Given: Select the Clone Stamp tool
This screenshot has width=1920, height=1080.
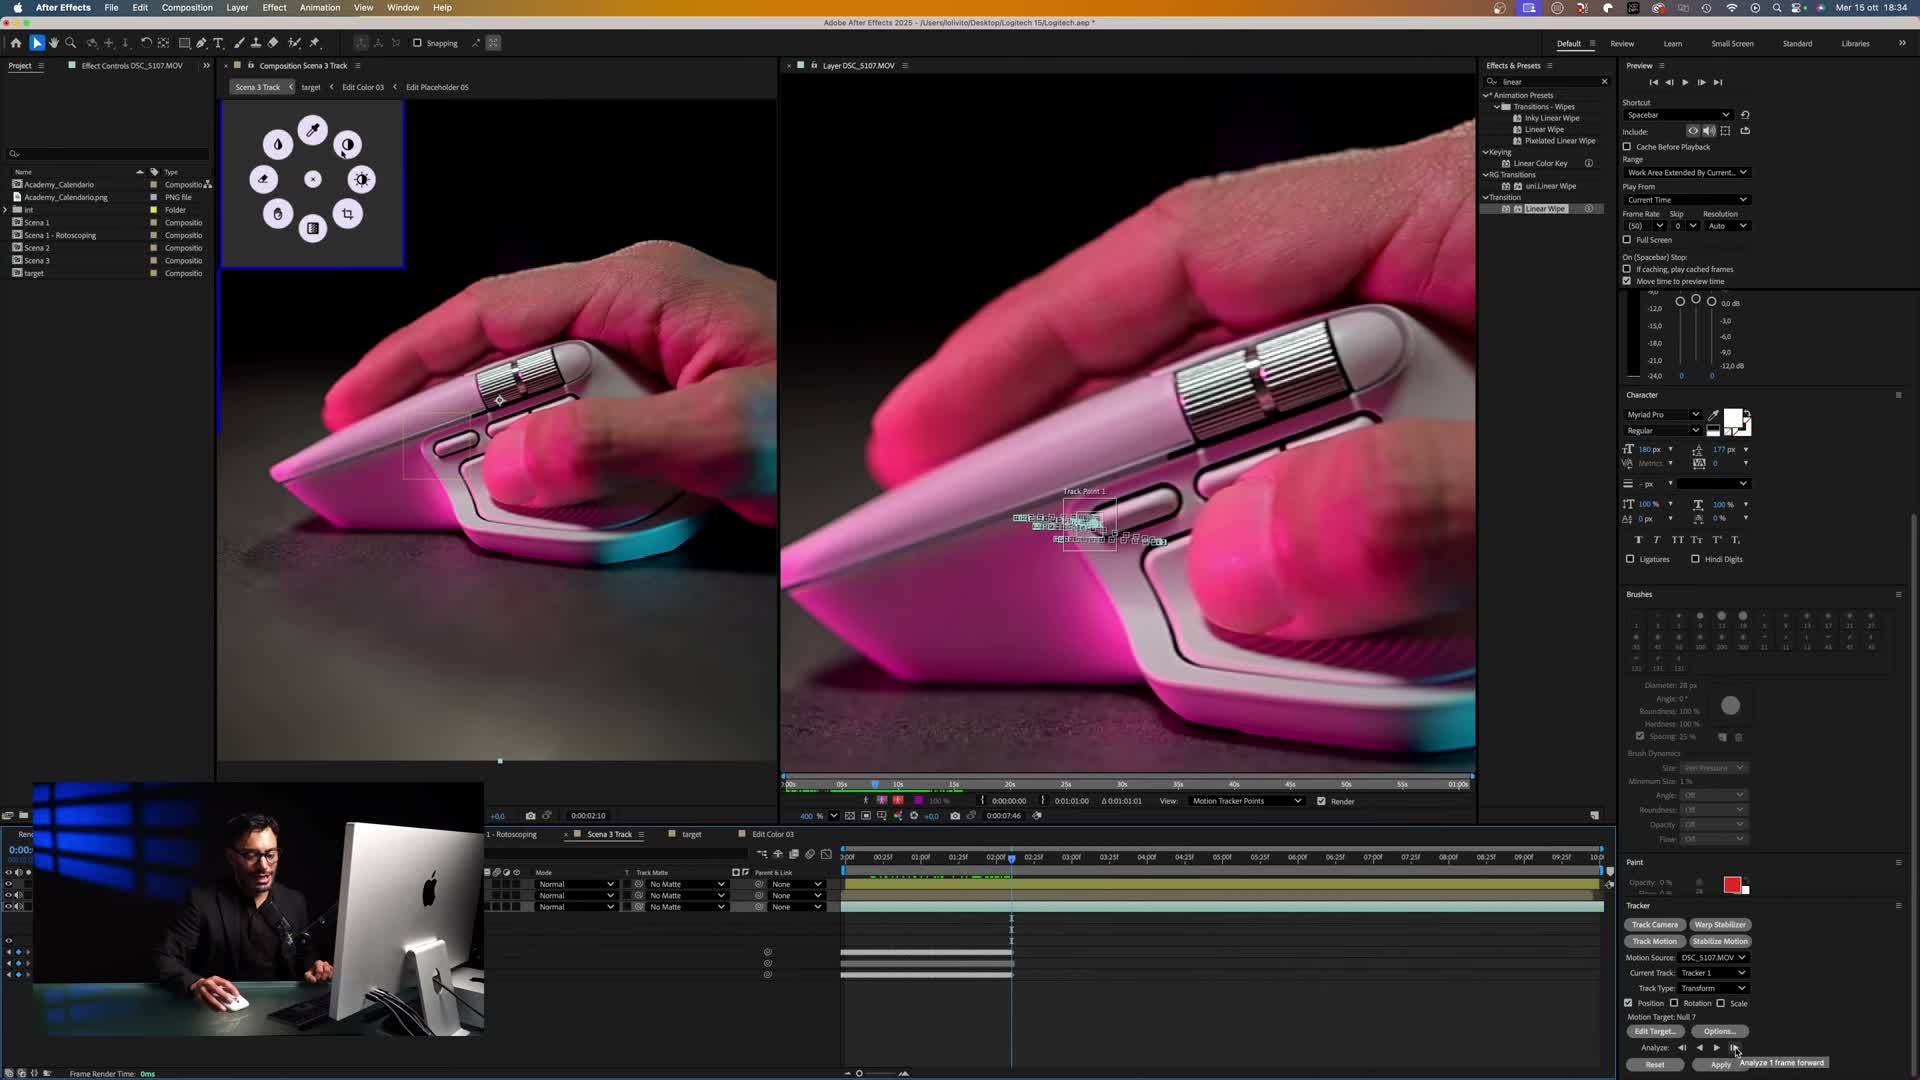Looking at the screenshot, I should tap(256, 43).
